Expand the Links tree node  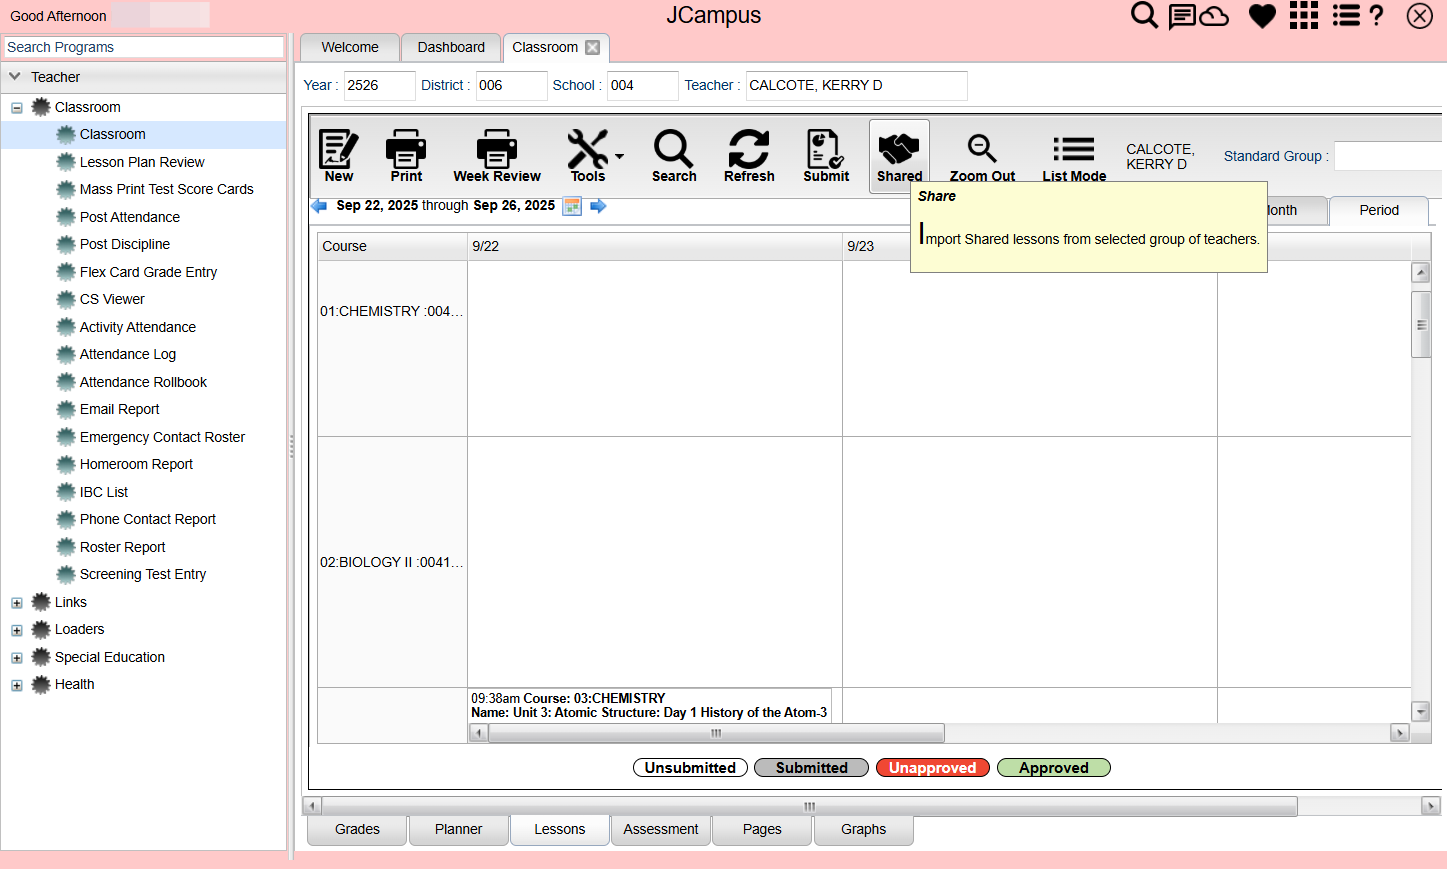[17, 603]
